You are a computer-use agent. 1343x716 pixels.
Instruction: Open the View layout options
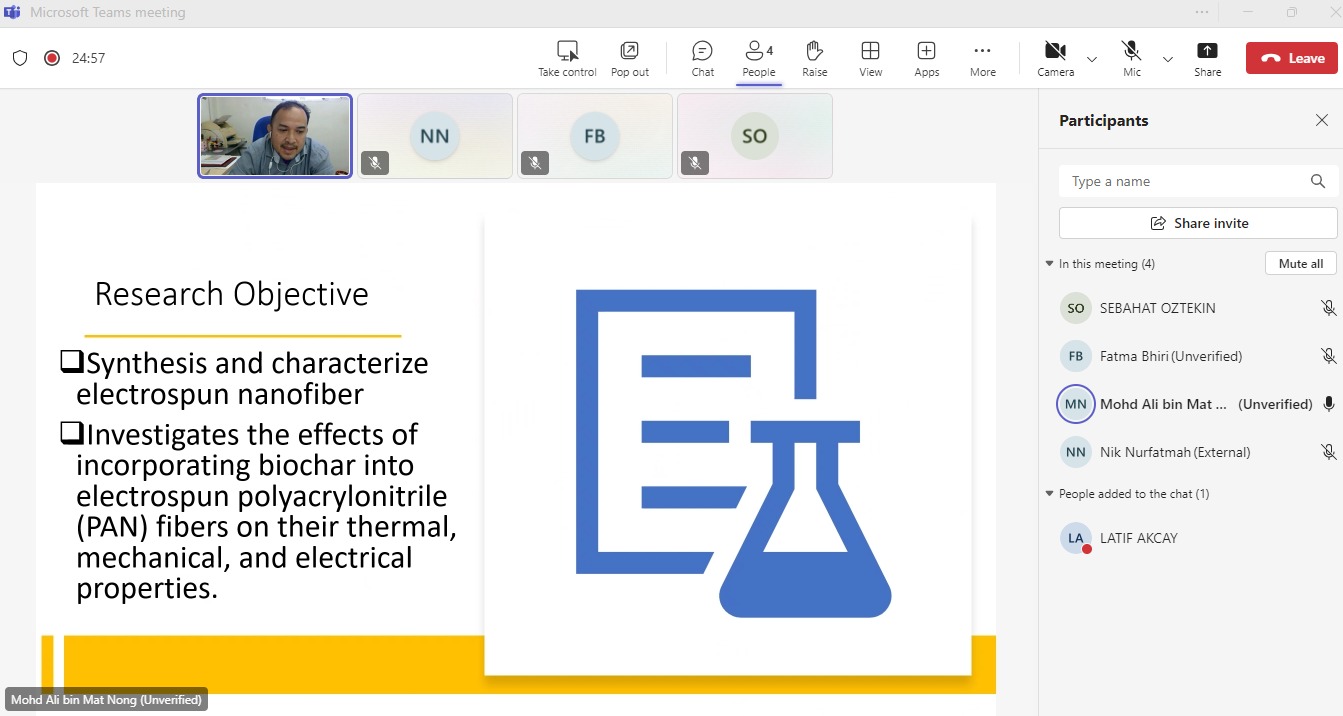click(870, 51)
